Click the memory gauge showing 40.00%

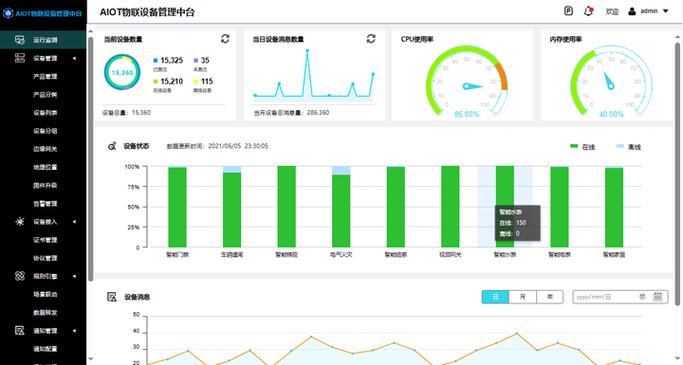611,81
